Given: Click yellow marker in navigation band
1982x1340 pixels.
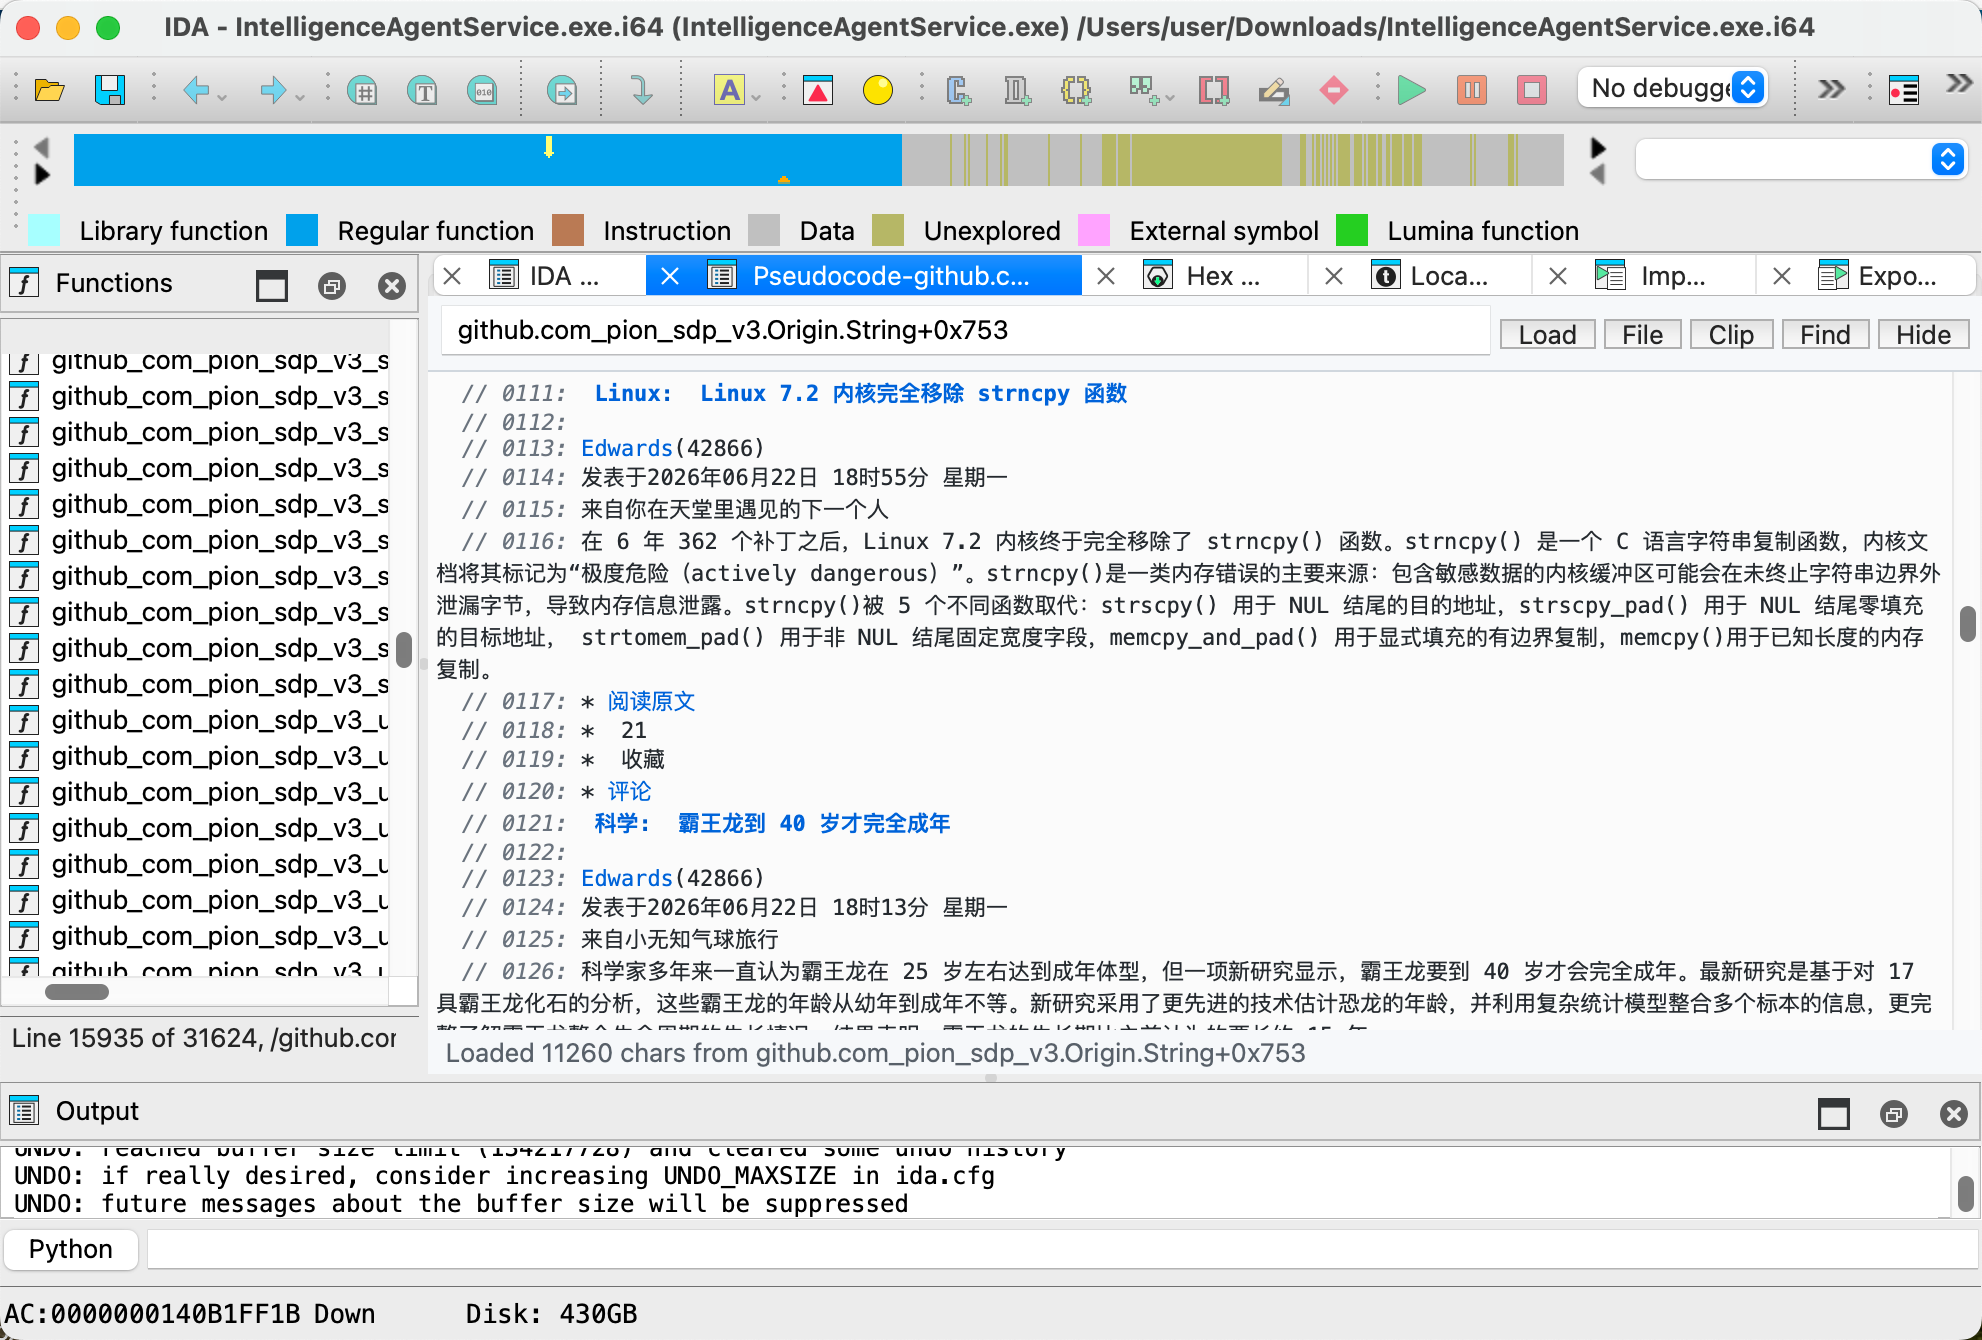Looking at the screenshot, I should (x=549, y=147).
